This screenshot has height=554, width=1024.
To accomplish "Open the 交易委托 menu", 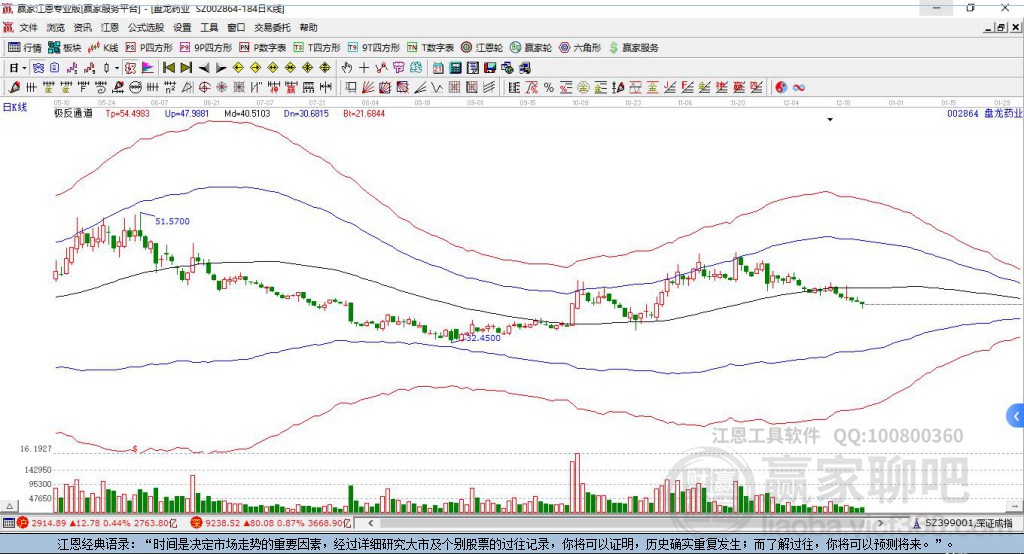I will [272, 27].
